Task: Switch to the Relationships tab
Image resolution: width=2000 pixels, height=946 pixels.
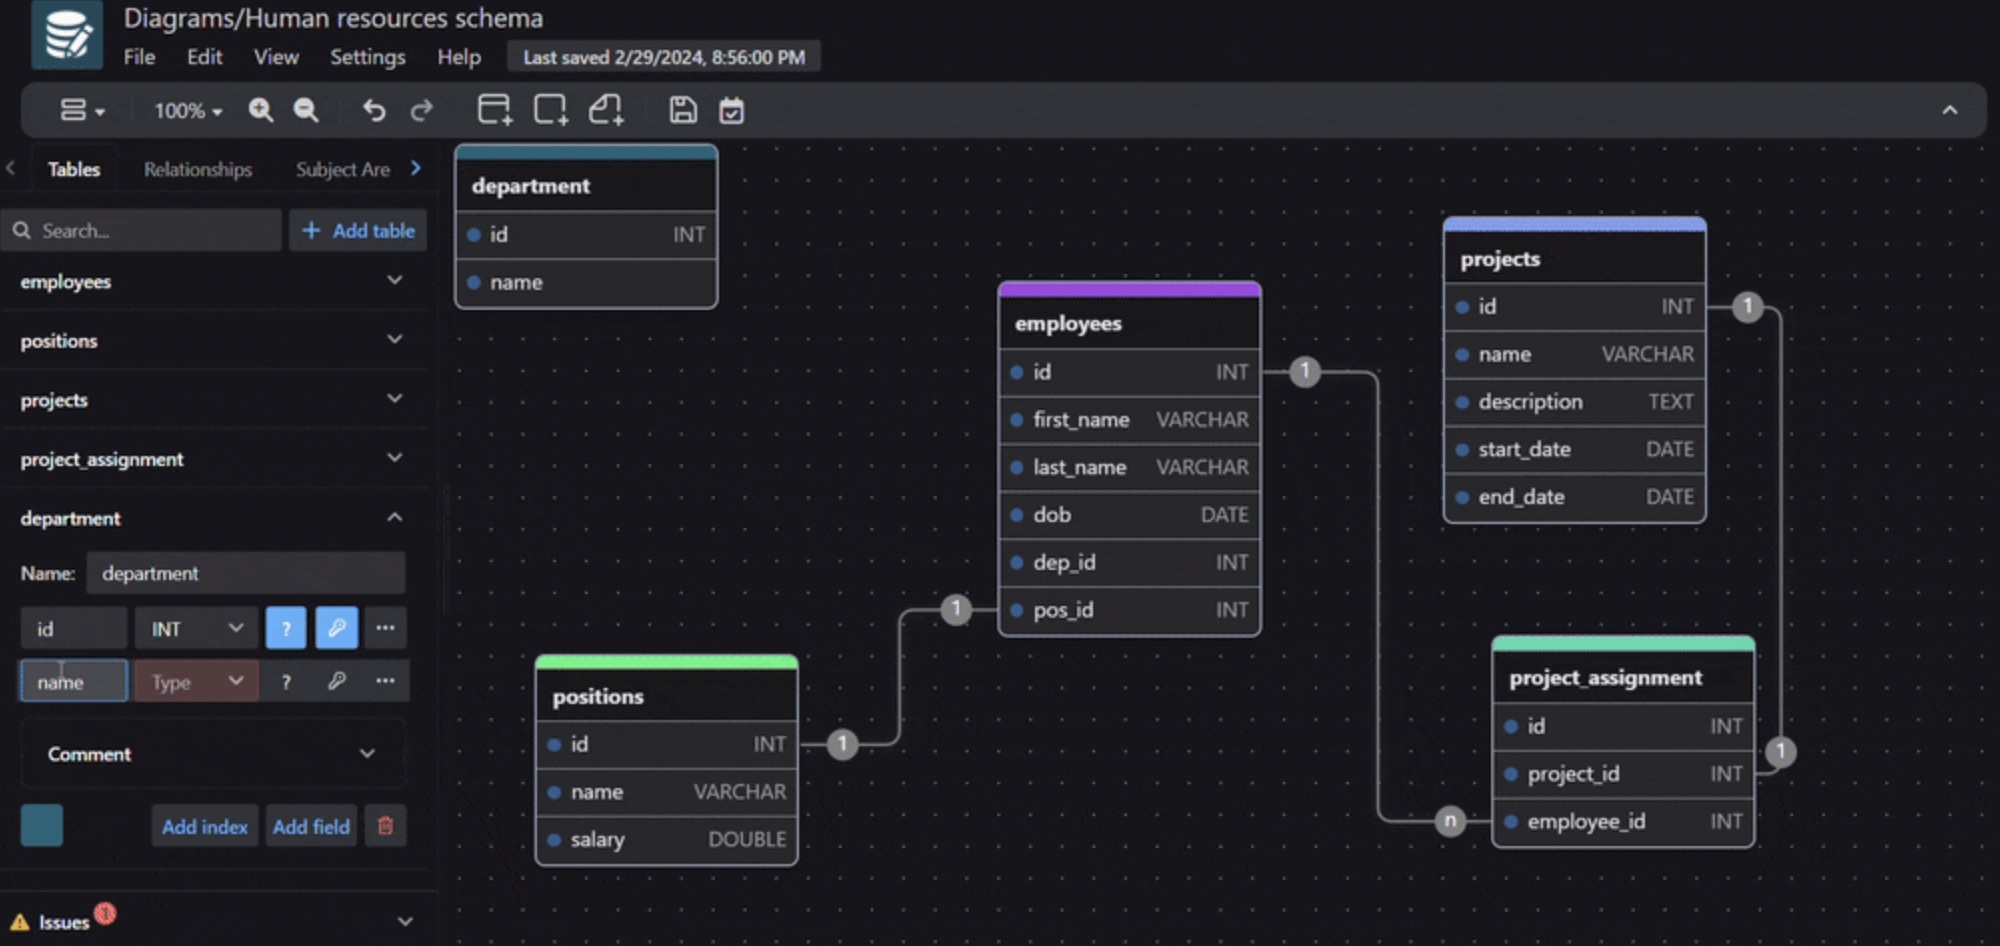Action: click(198, 169)
